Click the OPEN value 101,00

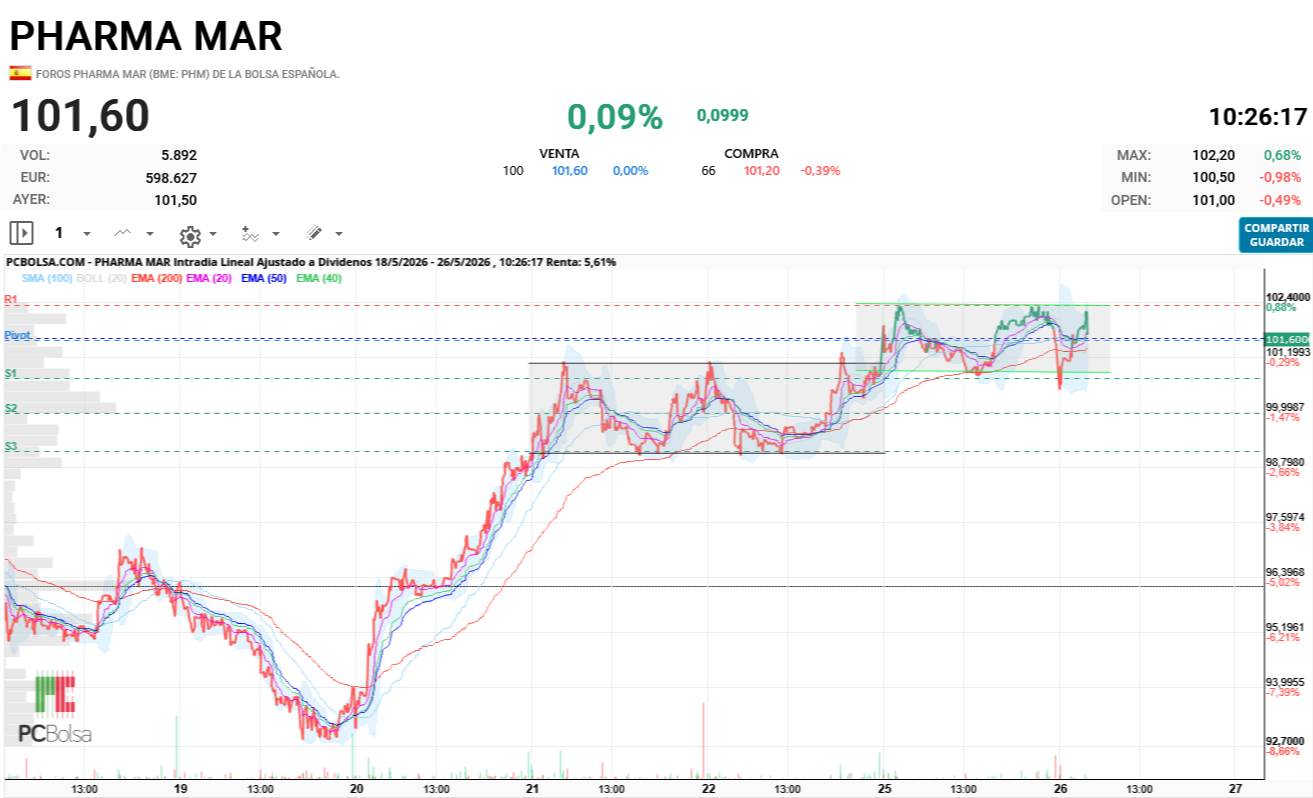[x=1213, y=199]
